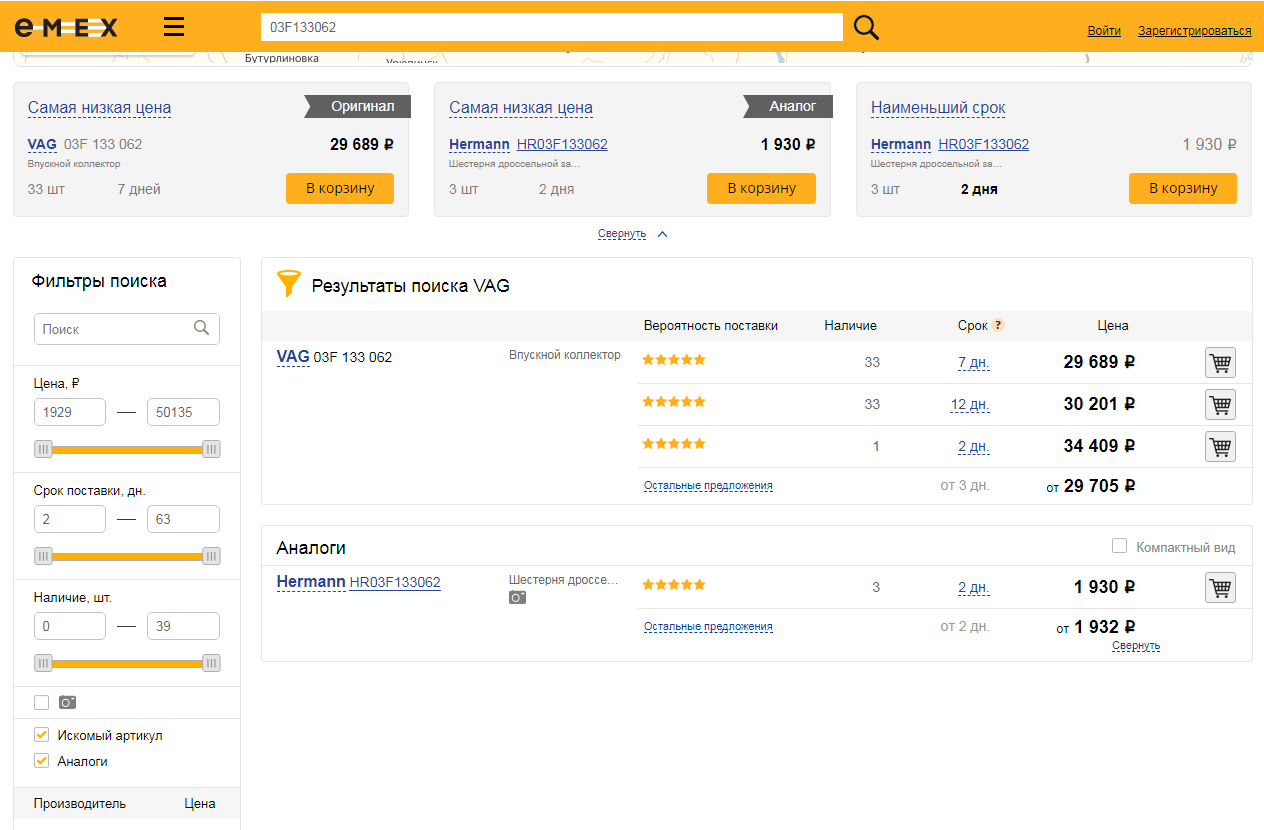
Task: Click the 7 дн. delivery term link
Action: pyautogui.click(x=974, y=363)
